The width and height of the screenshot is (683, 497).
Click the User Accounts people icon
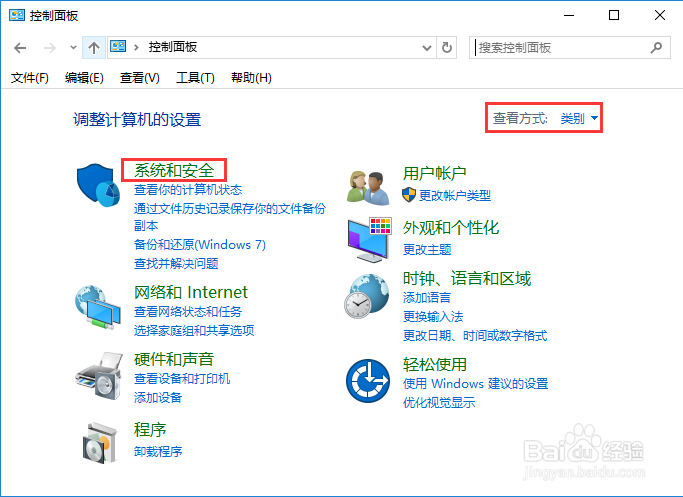point(369,188)
